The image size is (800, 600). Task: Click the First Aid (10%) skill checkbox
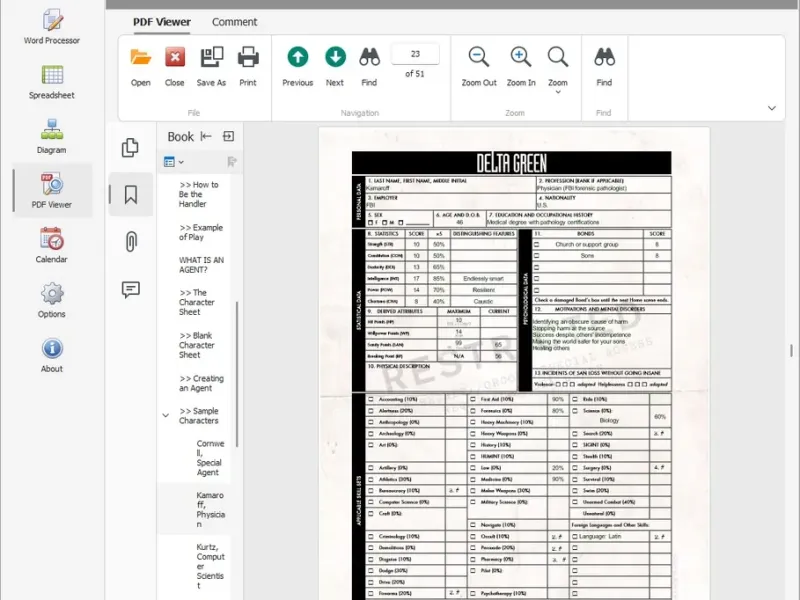click(x=472, y=399)
